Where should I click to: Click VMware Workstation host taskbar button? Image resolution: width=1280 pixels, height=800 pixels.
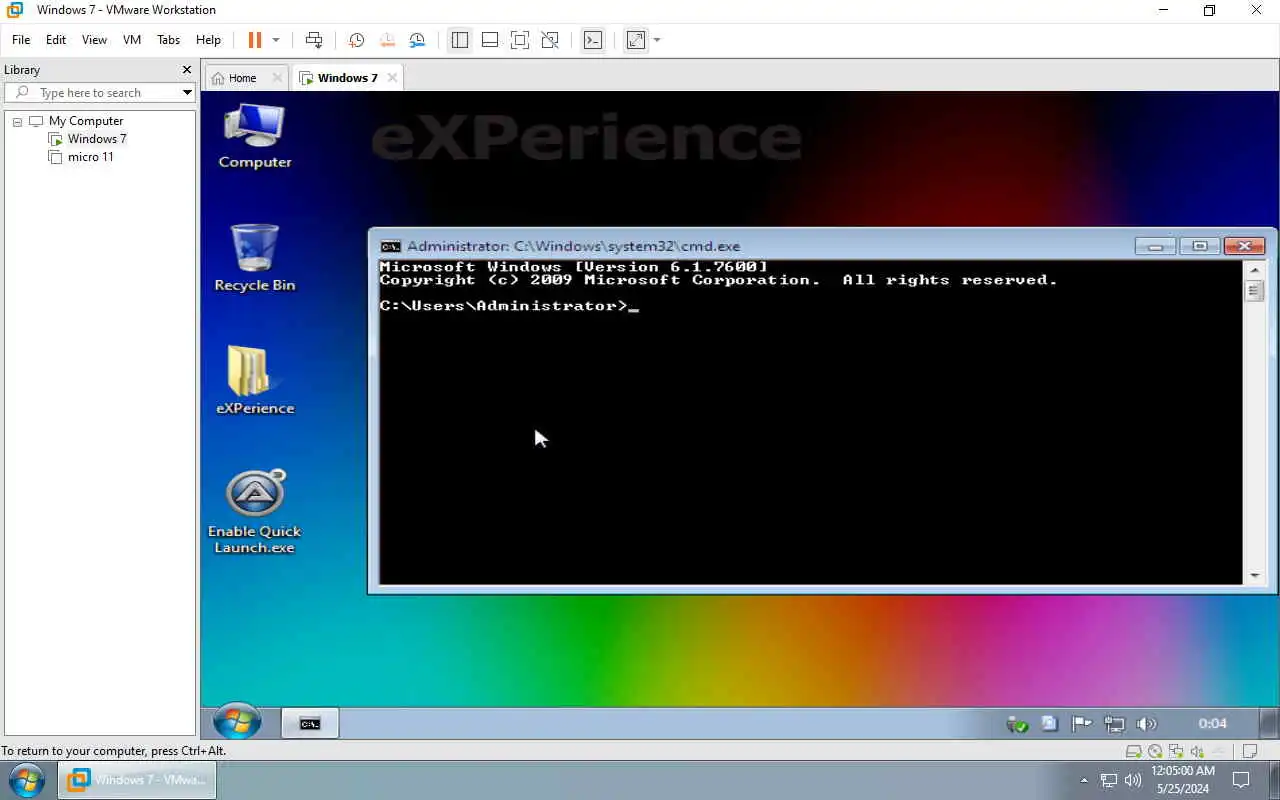(137, 780)
